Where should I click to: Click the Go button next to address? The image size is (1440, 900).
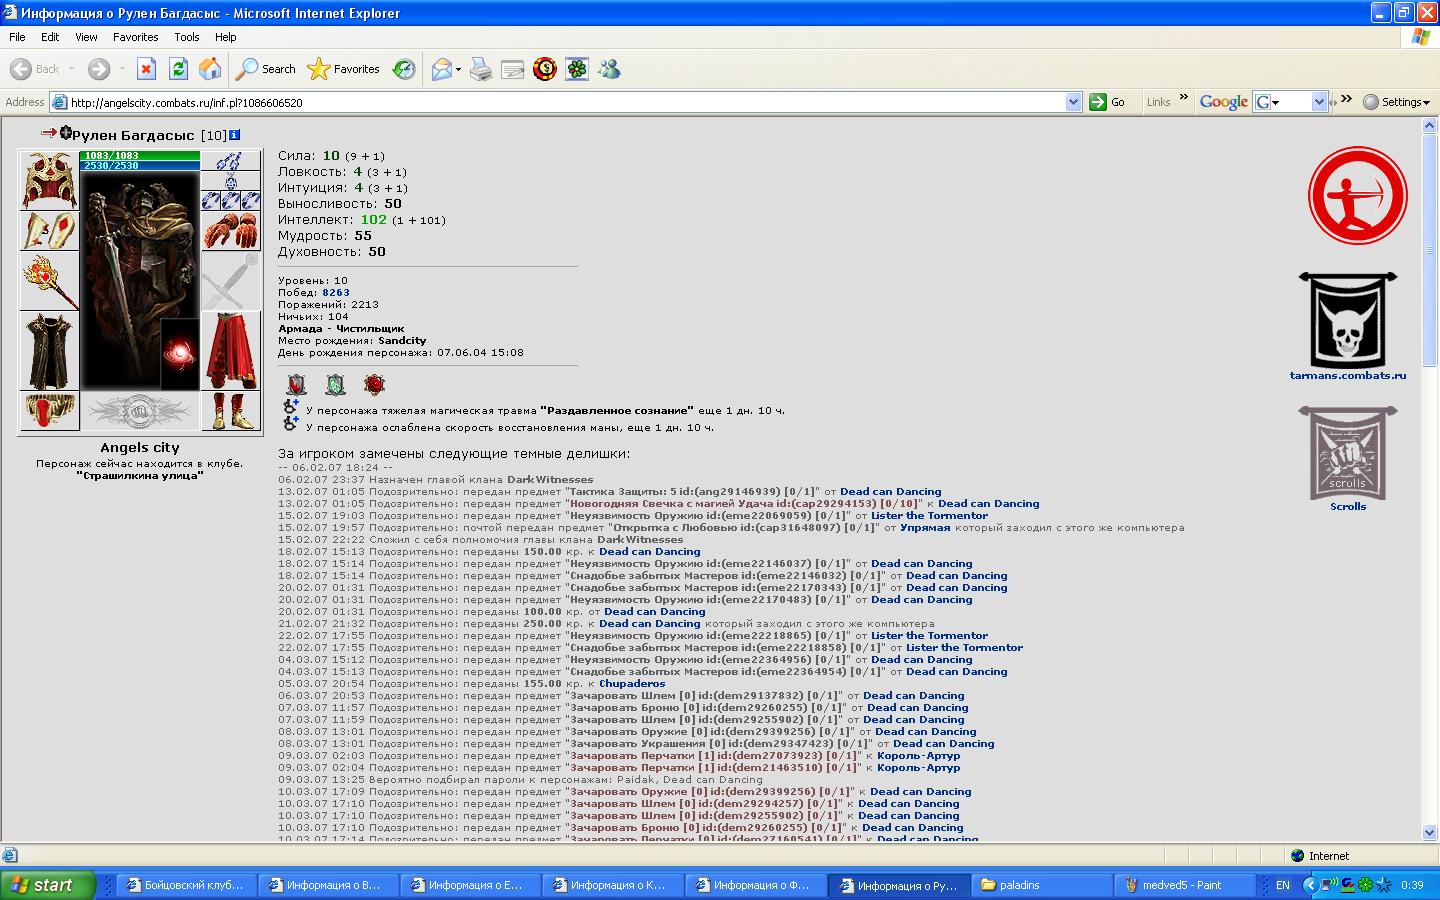point(1108,102)
